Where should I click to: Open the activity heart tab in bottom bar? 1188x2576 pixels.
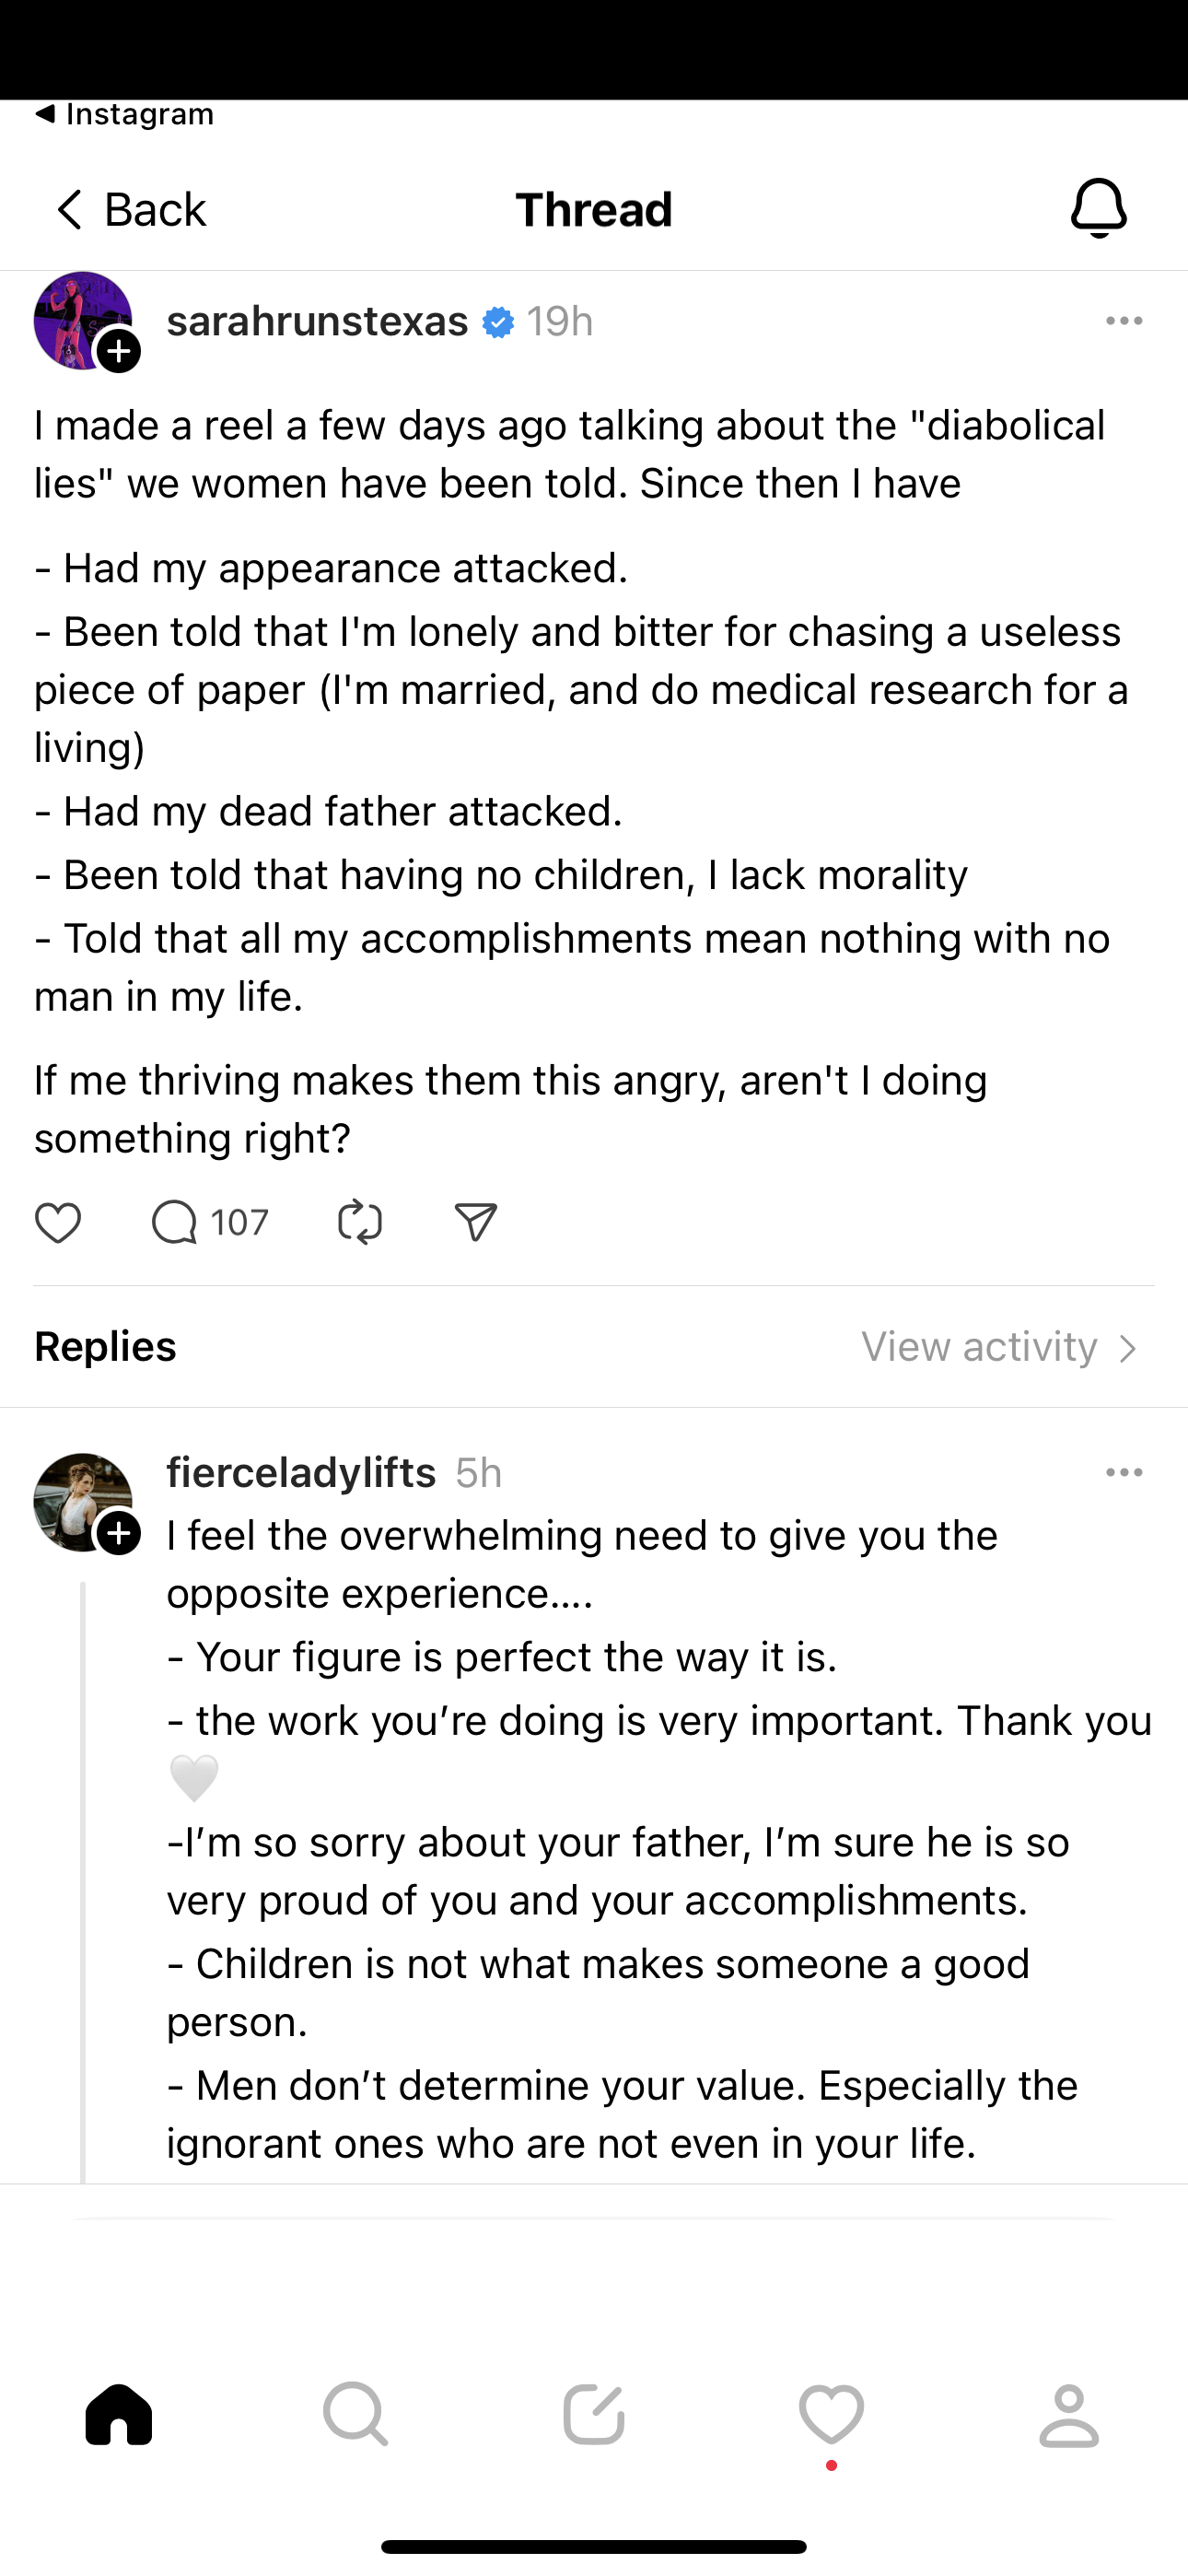(x=831, y=2414)
